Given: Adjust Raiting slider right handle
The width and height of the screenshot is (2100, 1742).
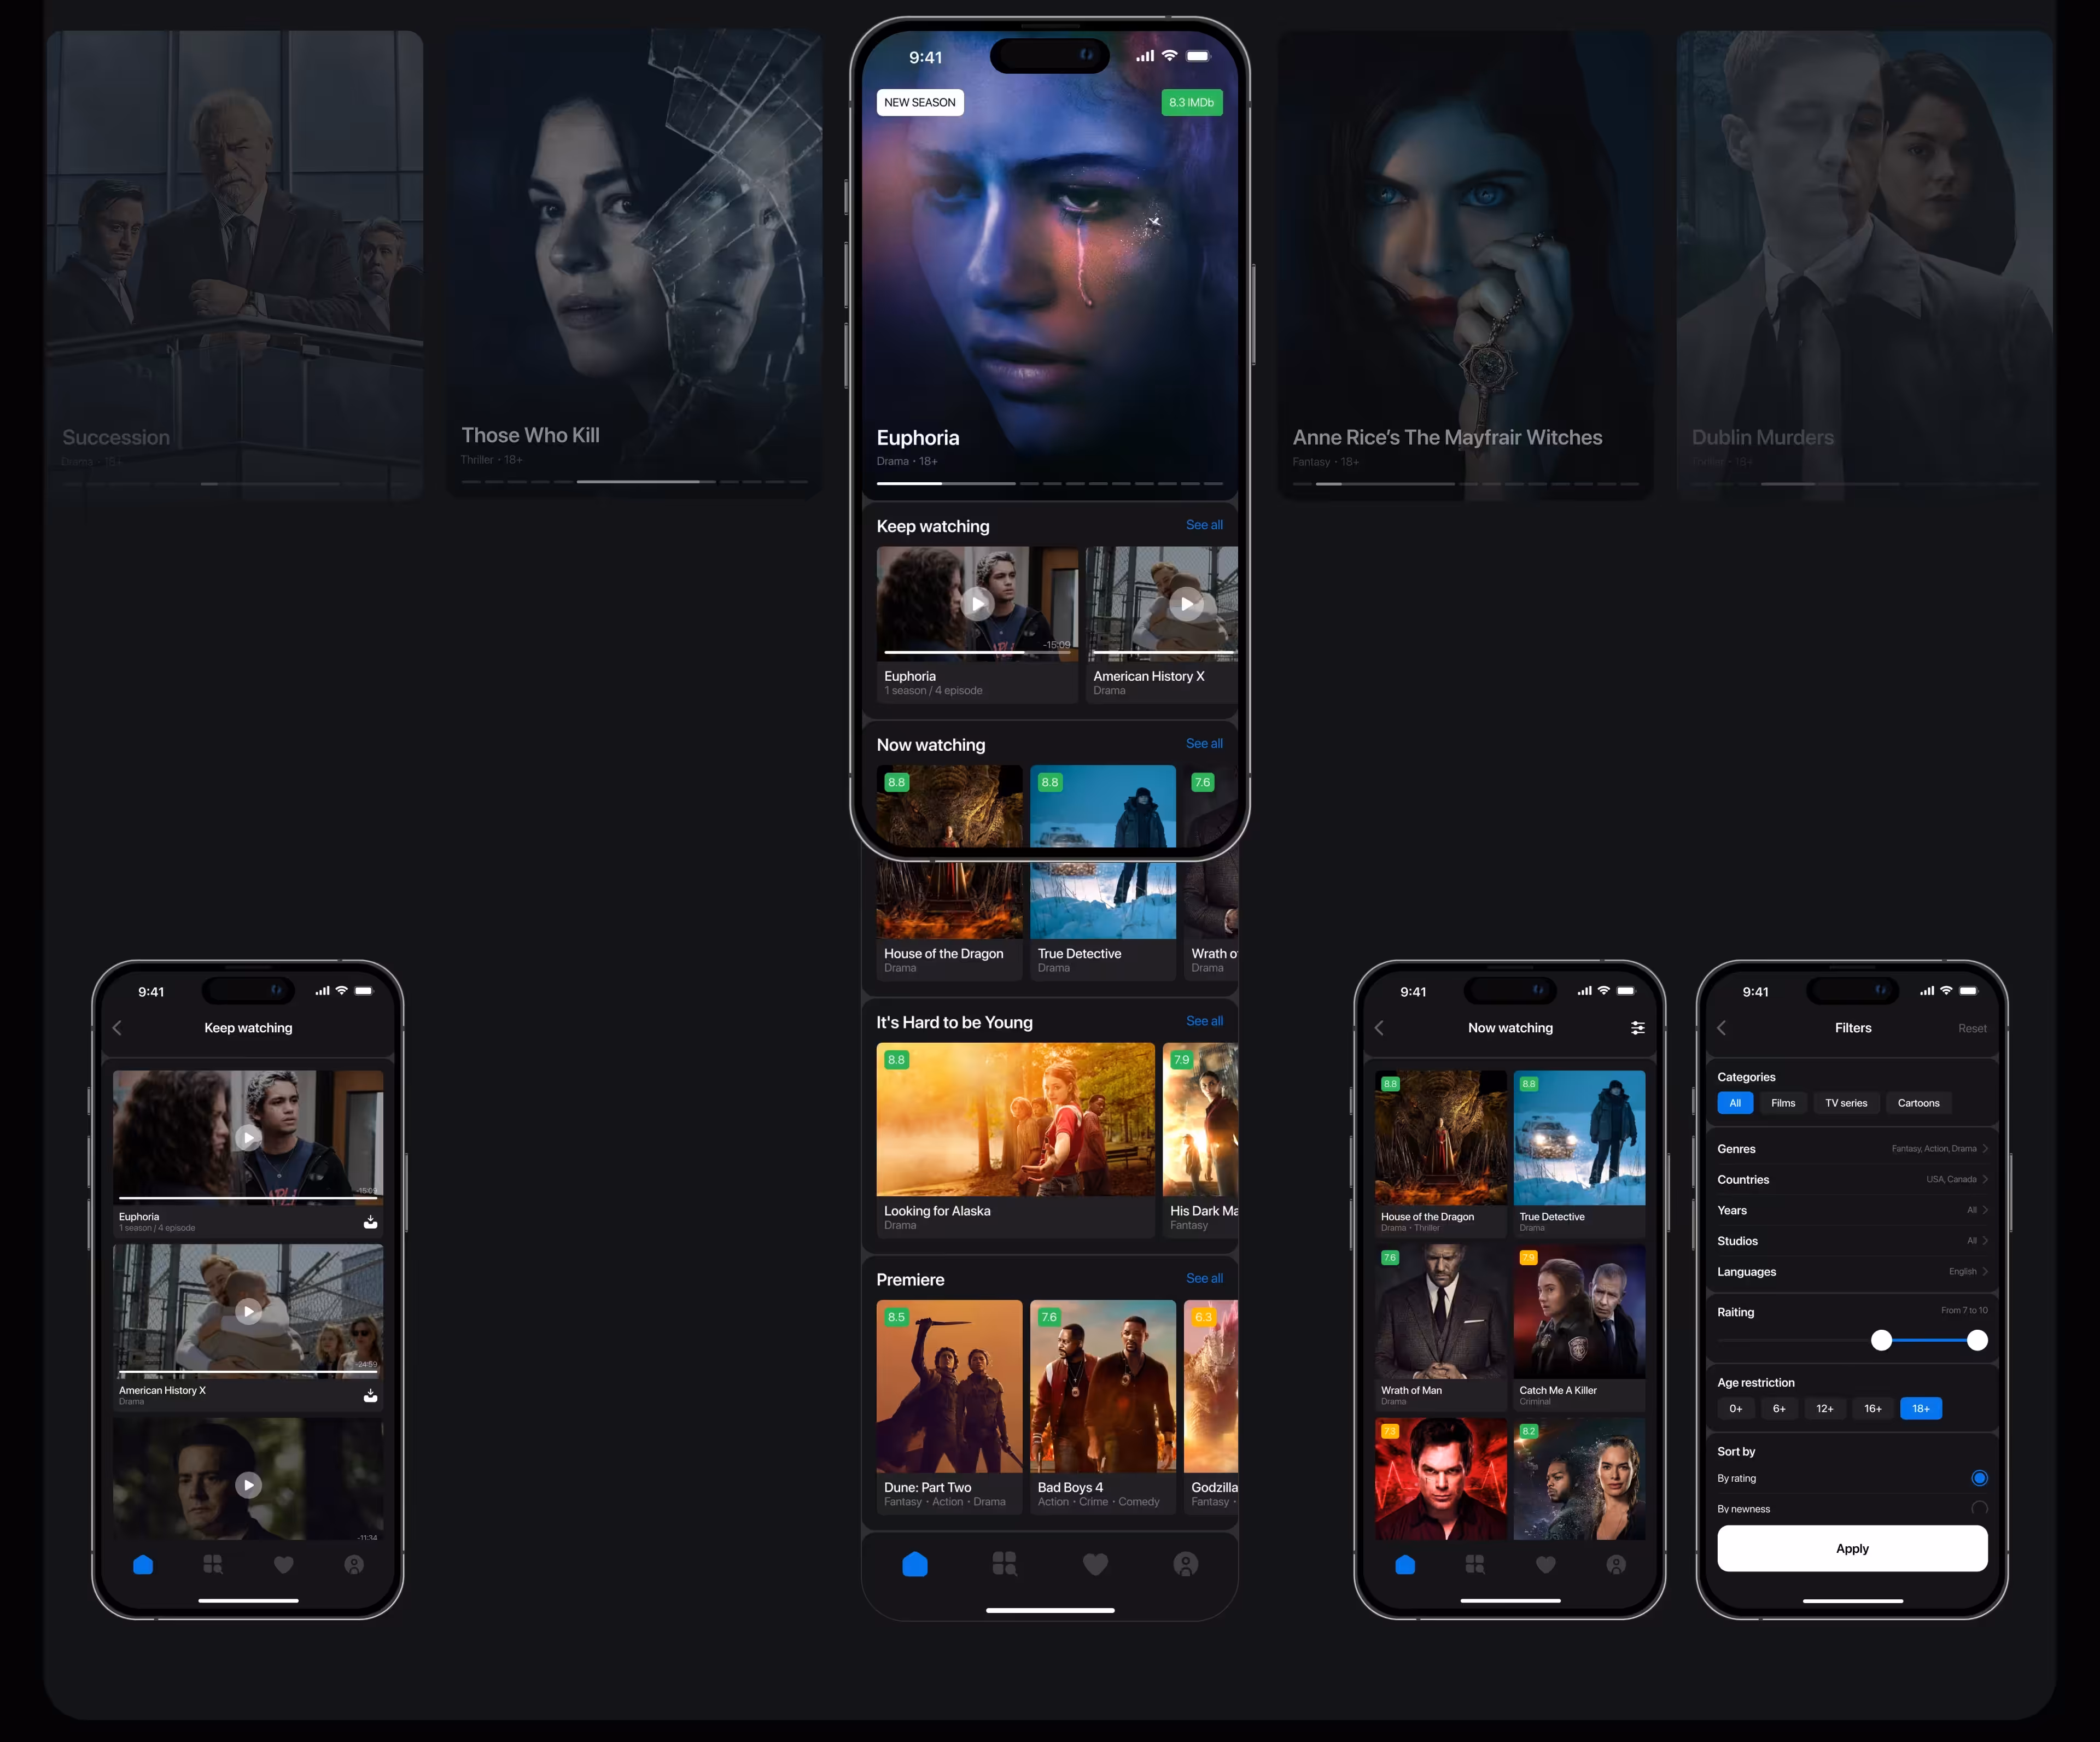Looking at the screenshot, I should [x=1977, y=1340].
